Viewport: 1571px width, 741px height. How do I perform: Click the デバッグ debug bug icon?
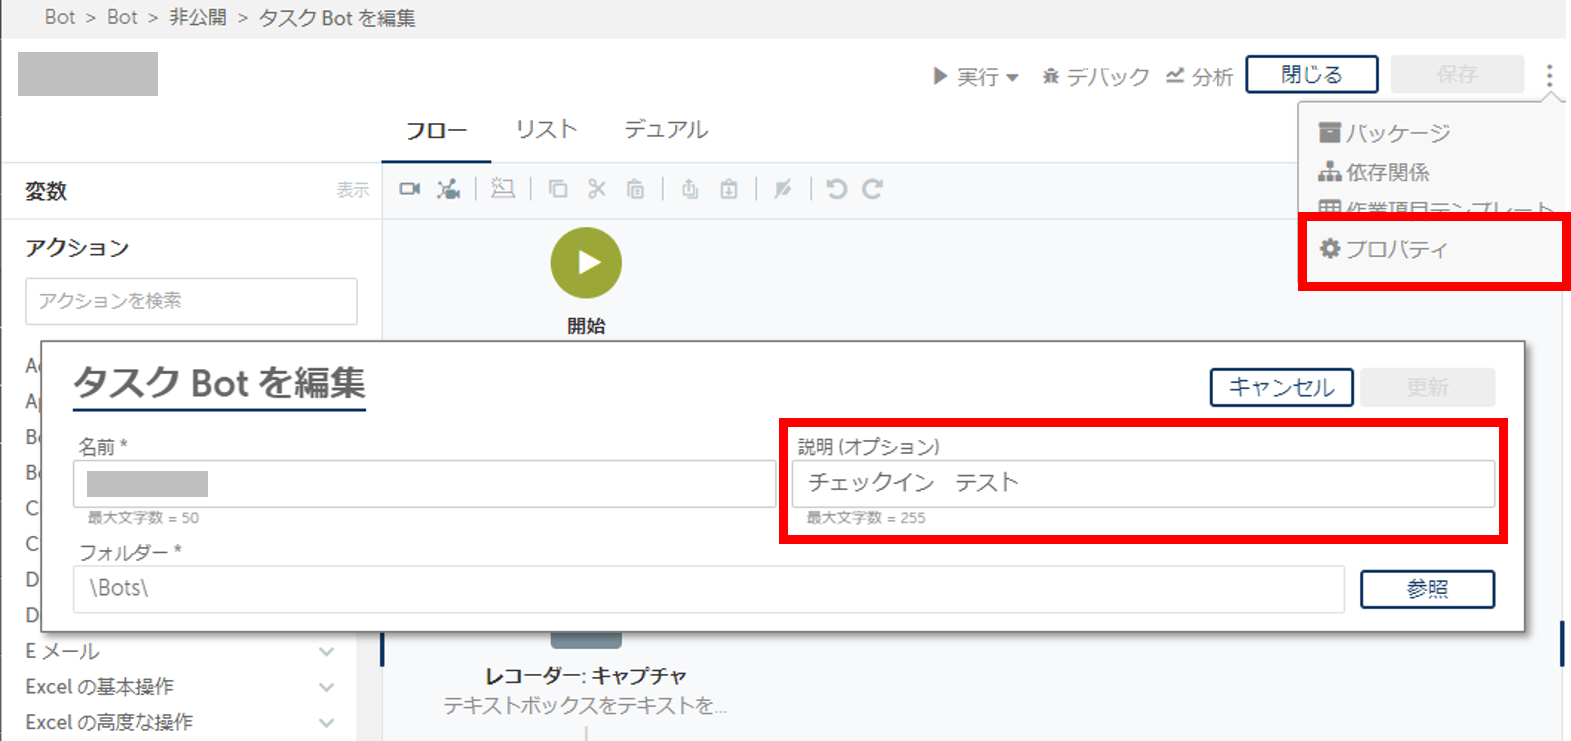point(1051,76)
